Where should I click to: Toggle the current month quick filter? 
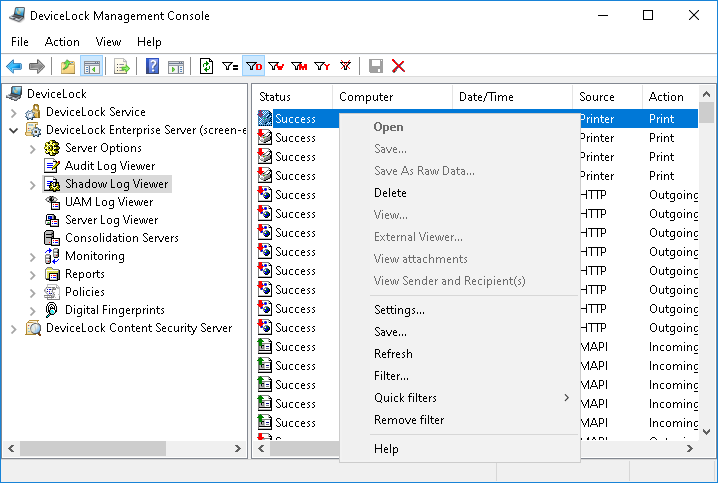pyautogui.click(x=299, y=66)
